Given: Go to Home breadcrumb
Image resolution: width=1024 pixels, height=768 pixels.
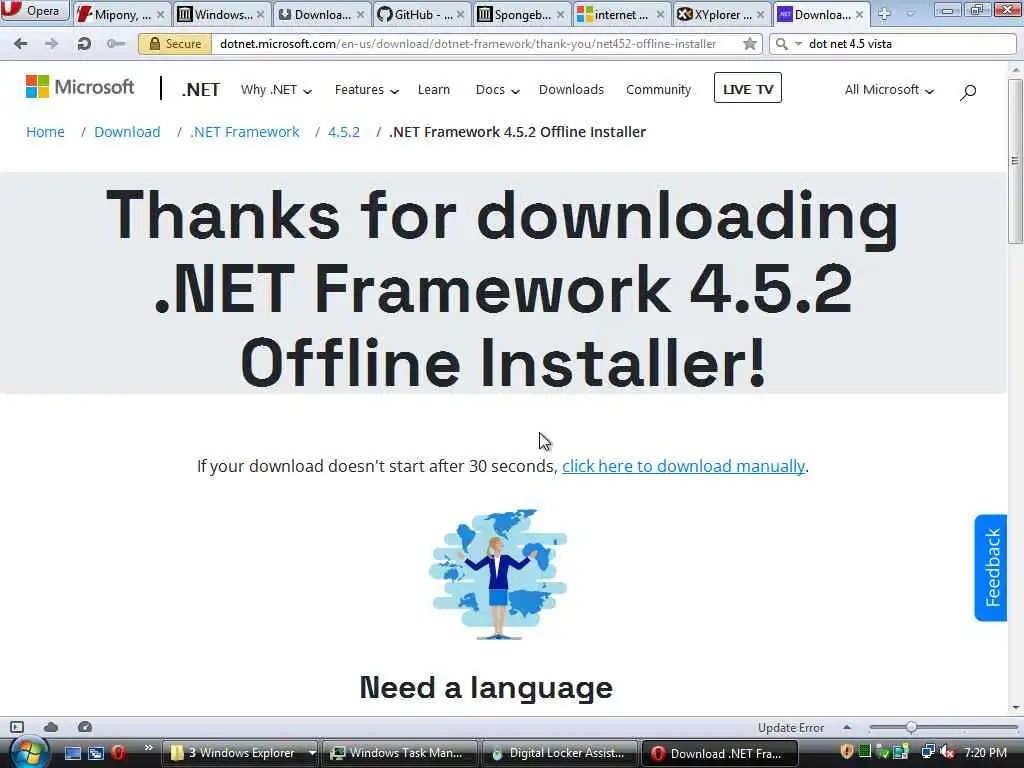Looking at the screenshot, I should point(45,132).
